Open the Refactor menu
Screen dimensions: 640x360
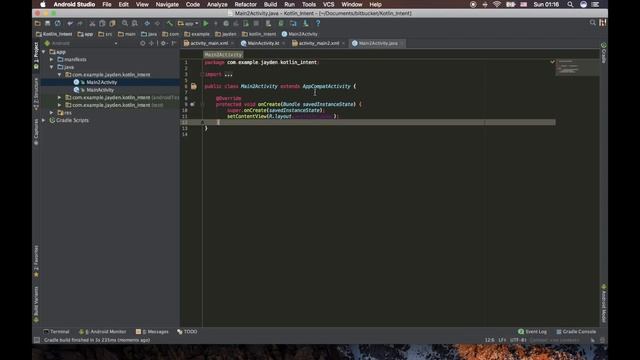245,4
